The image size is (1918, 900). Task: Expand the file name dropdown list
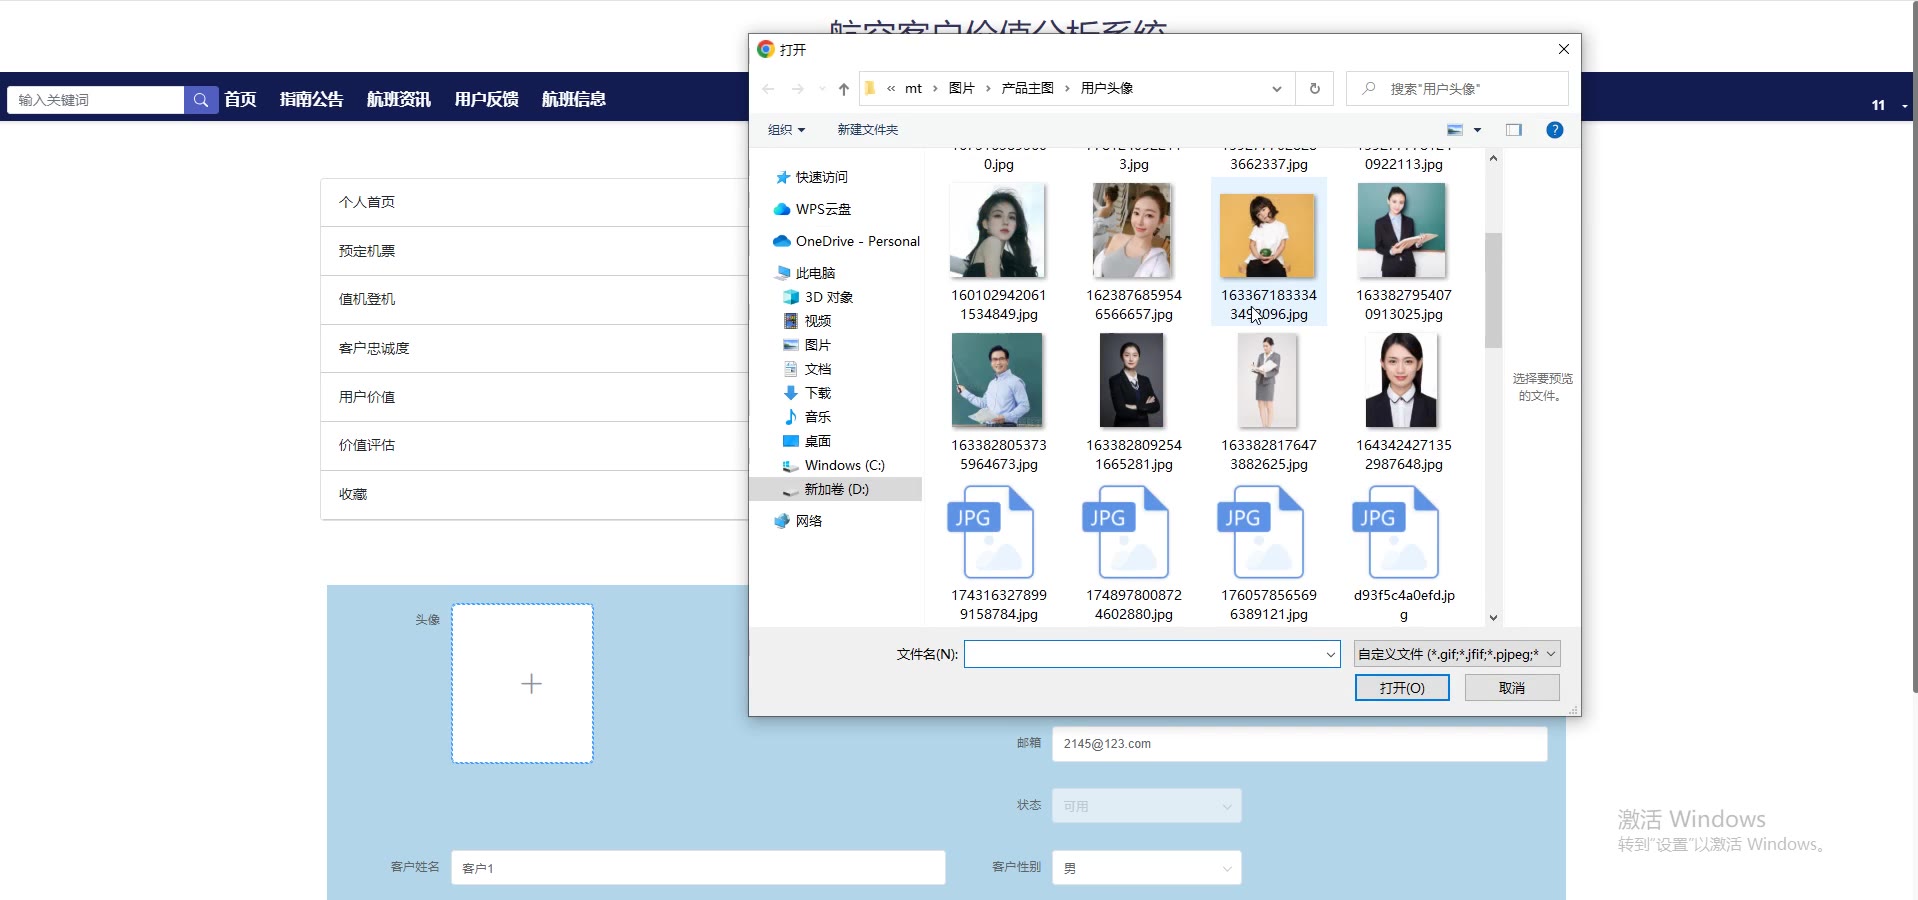[x=1330, y=655]
